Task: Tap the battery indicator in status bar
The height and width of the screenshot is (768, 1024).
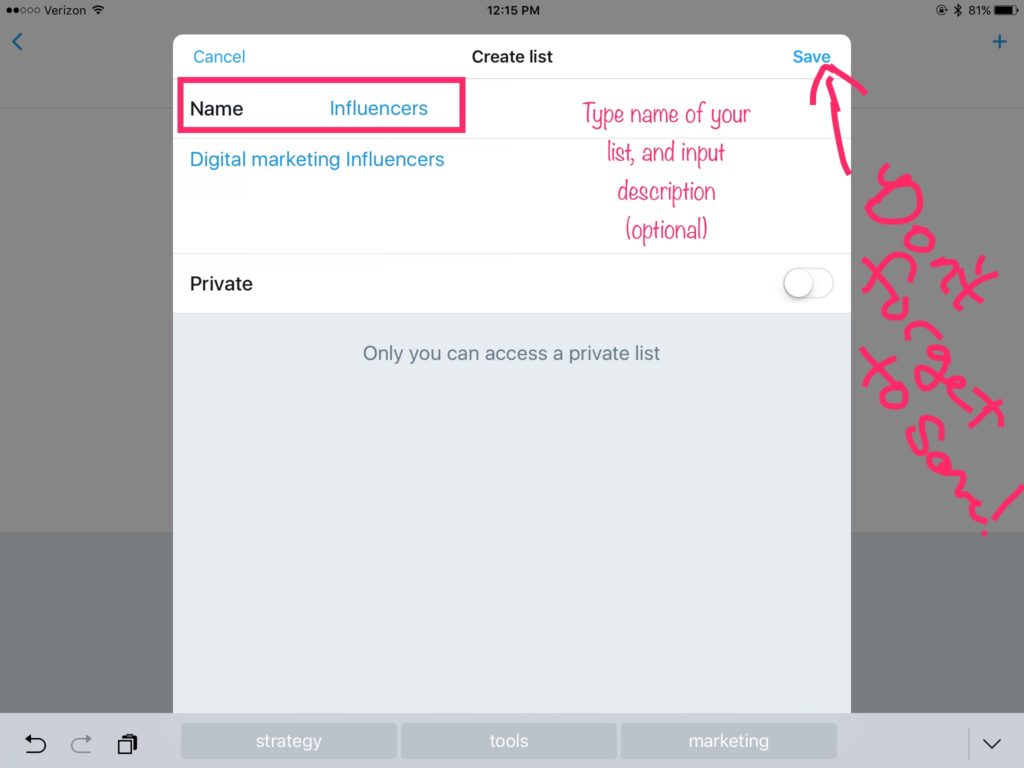Action: pos(1006,10)
